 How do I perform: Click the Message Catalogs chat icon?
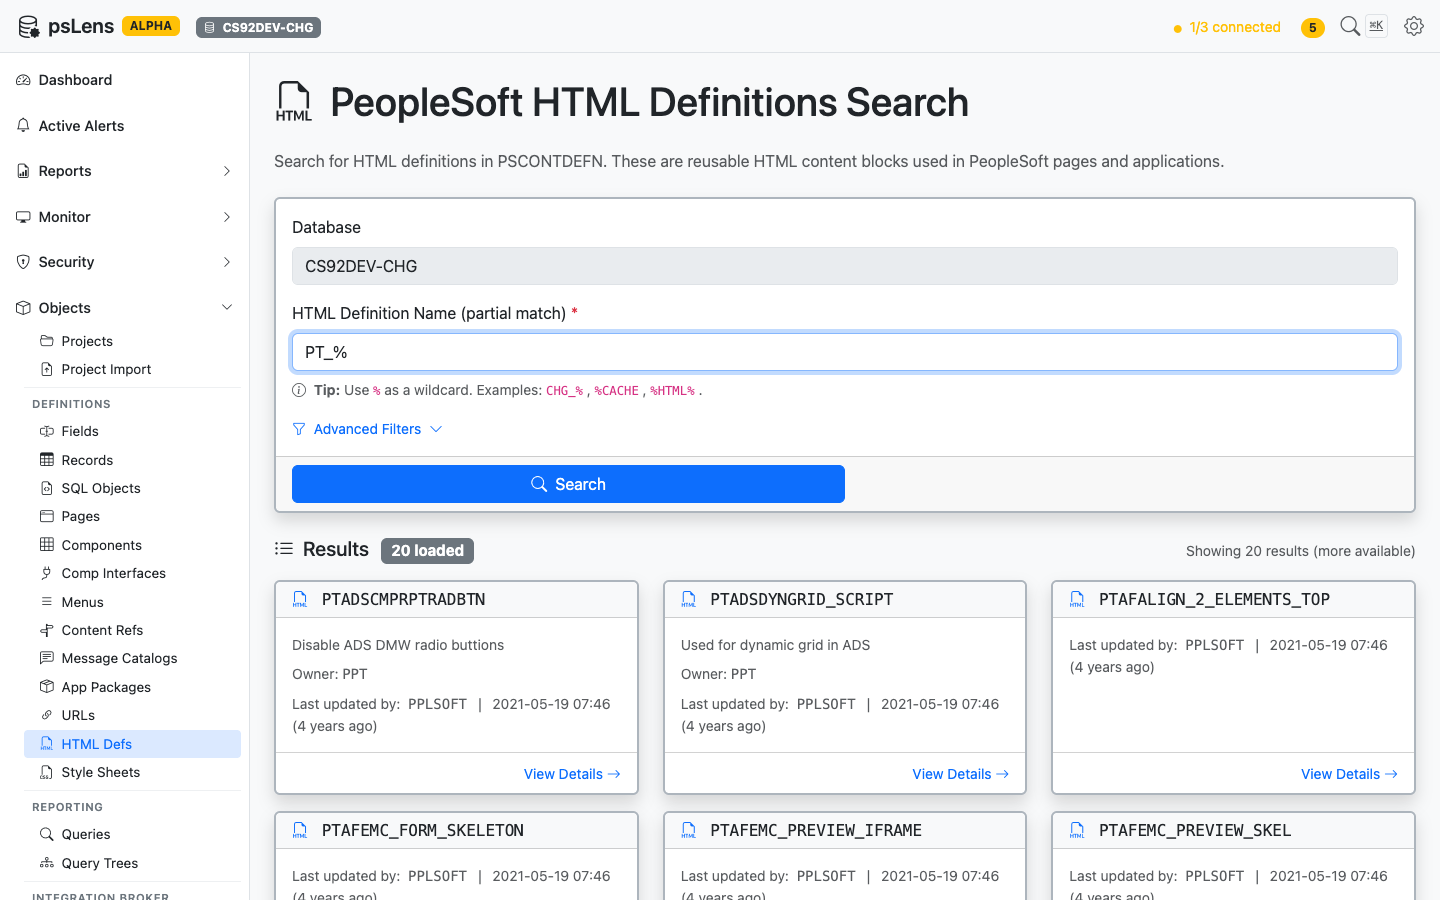tap(47, 658)
